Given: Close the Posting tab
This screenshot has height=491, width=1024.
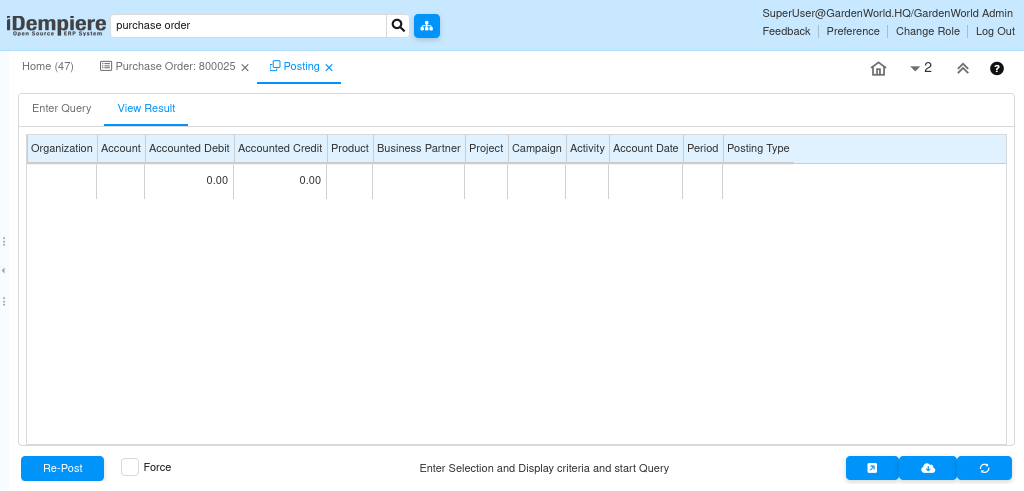Looking at the screenshot, I should (329, 68).
